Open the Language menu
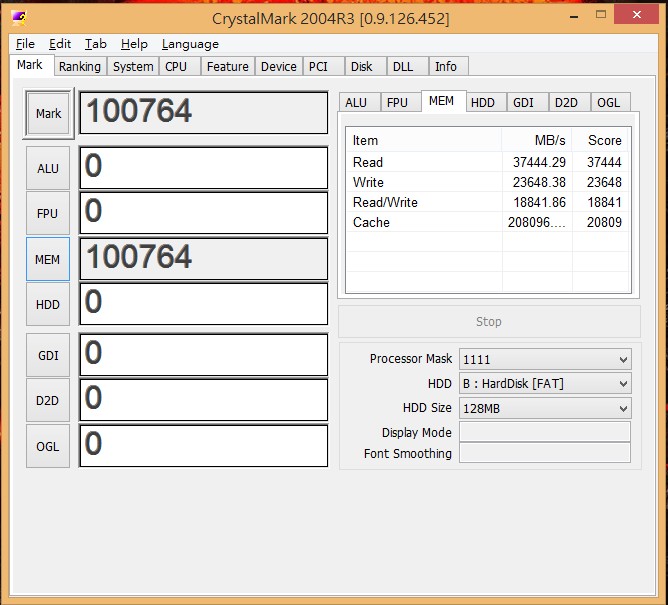This screenshot has height=605, width=668. (x=190, y=44)
